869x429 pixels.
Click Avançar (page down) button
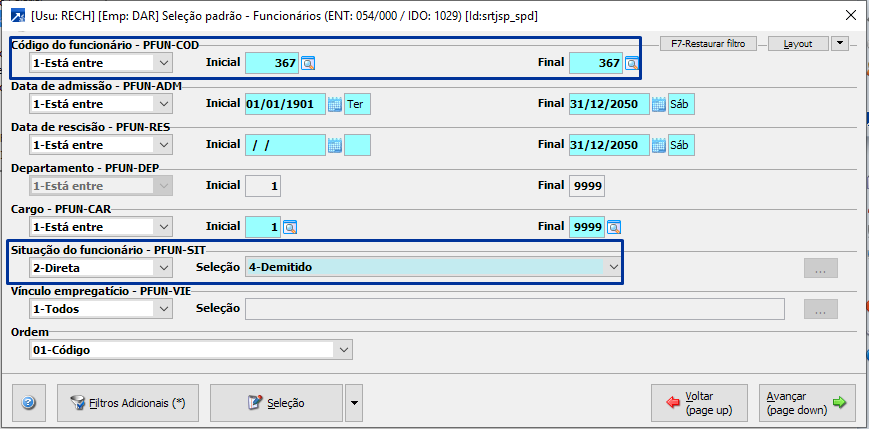807,403
